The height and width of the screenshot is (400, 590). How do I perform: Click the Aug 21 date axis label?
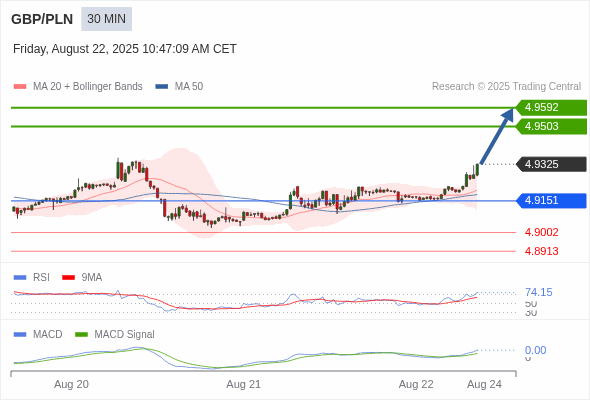coord(243,384)
